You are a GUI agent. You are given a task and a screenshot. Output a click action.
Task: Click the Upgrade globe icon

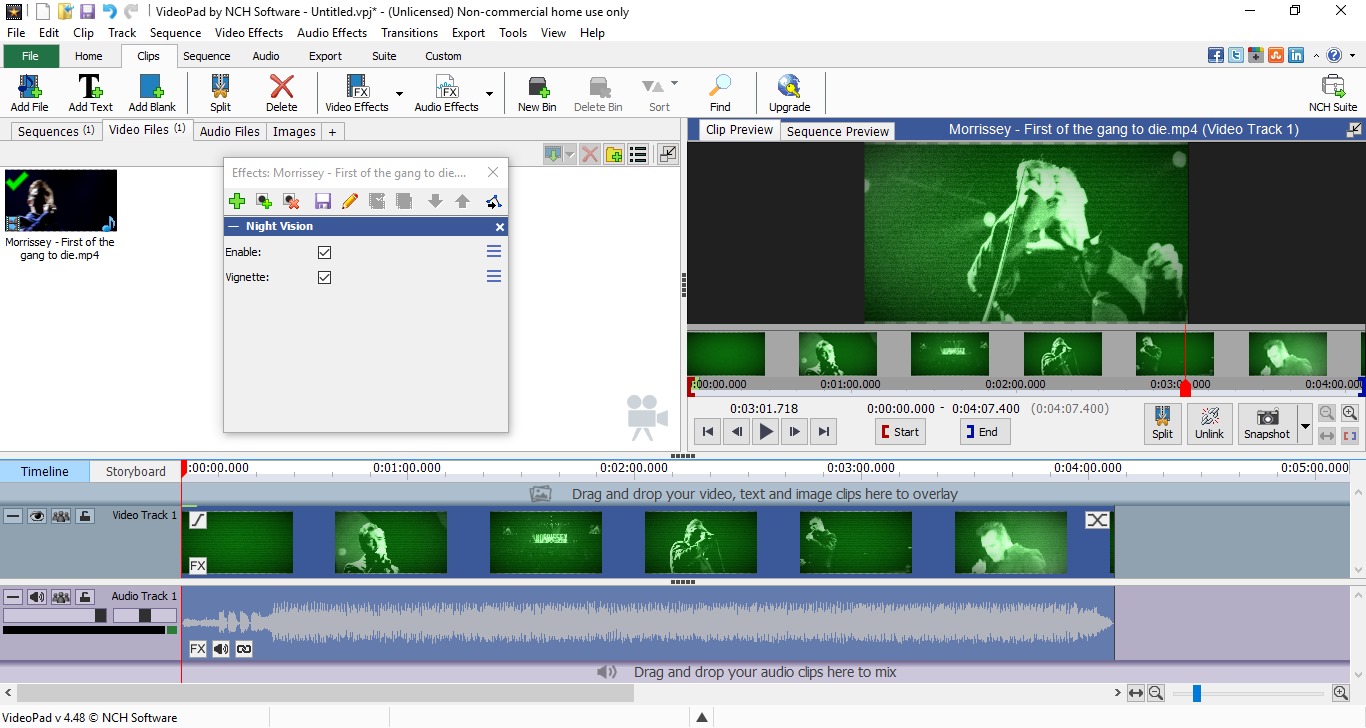pyautogui.click(x=789, y=93)
